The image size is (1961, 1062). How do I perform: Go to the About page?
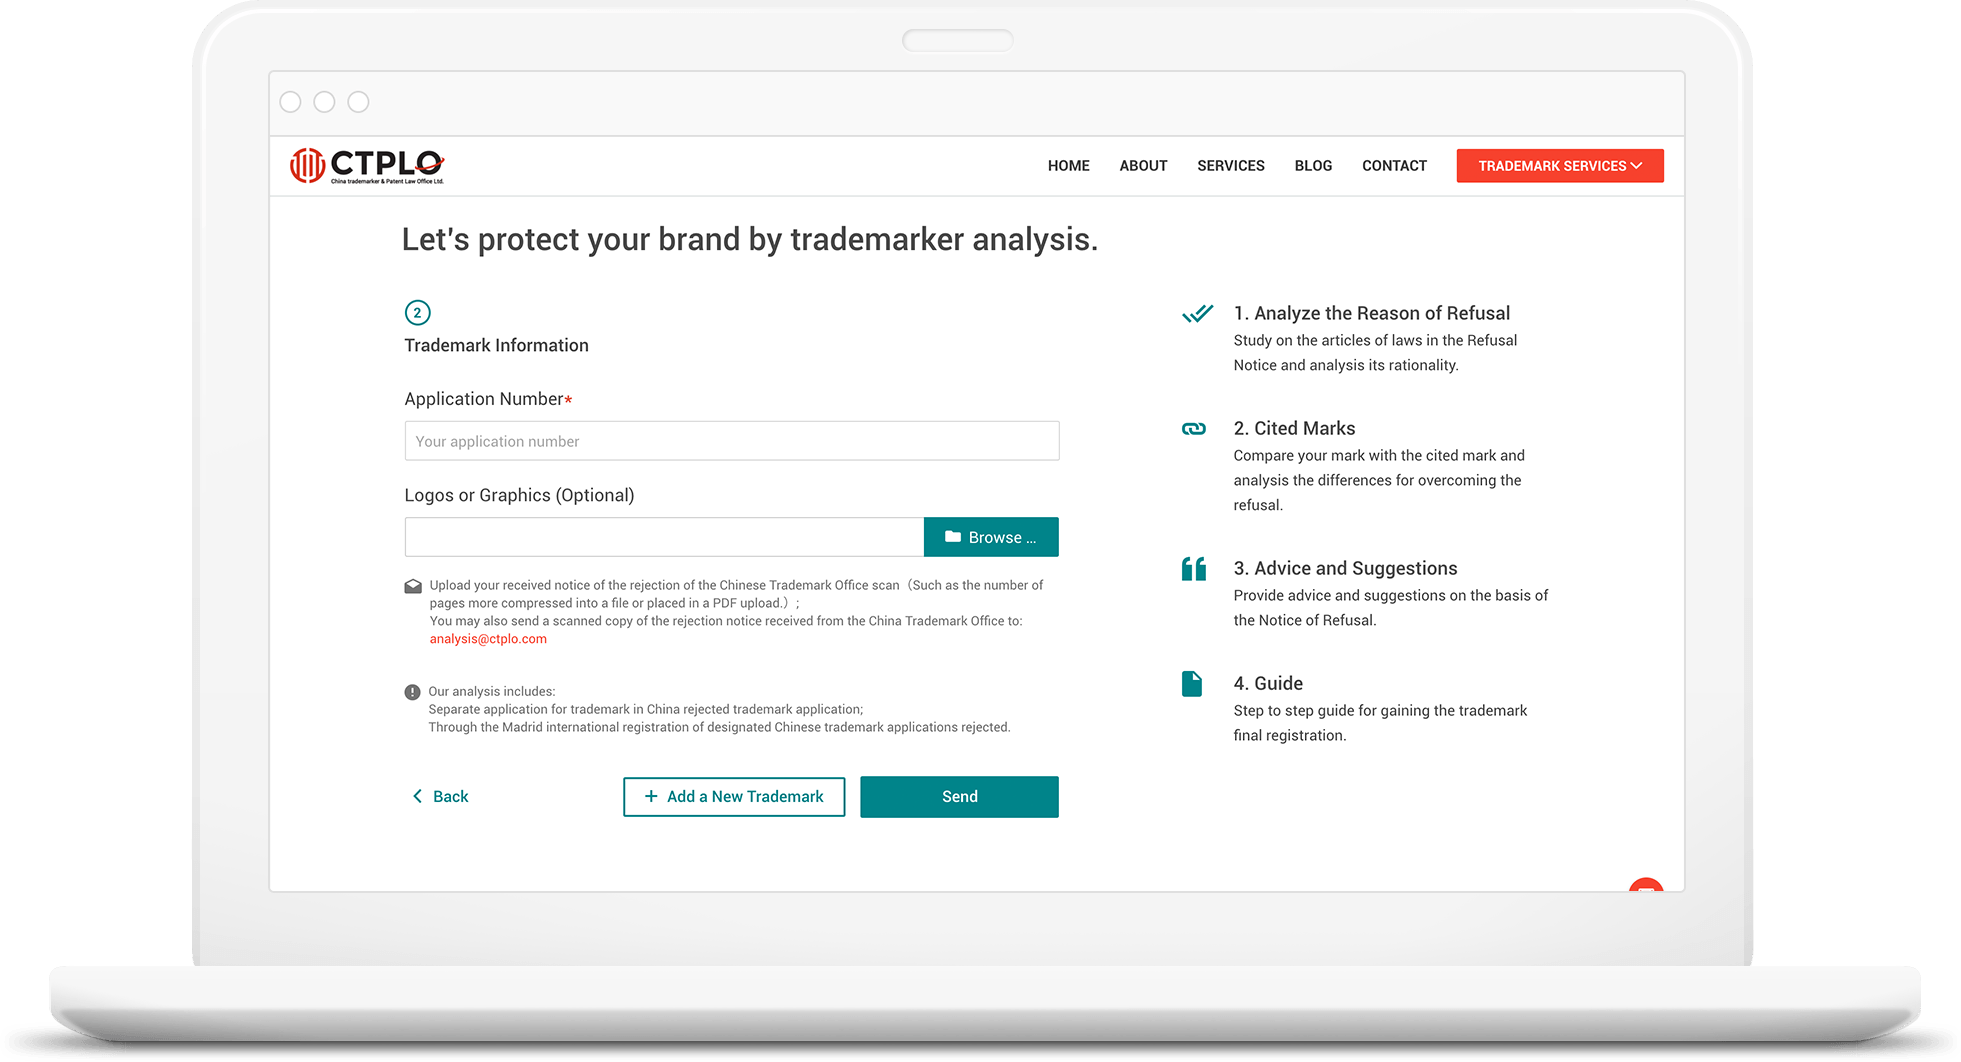tap(1143, 166)
